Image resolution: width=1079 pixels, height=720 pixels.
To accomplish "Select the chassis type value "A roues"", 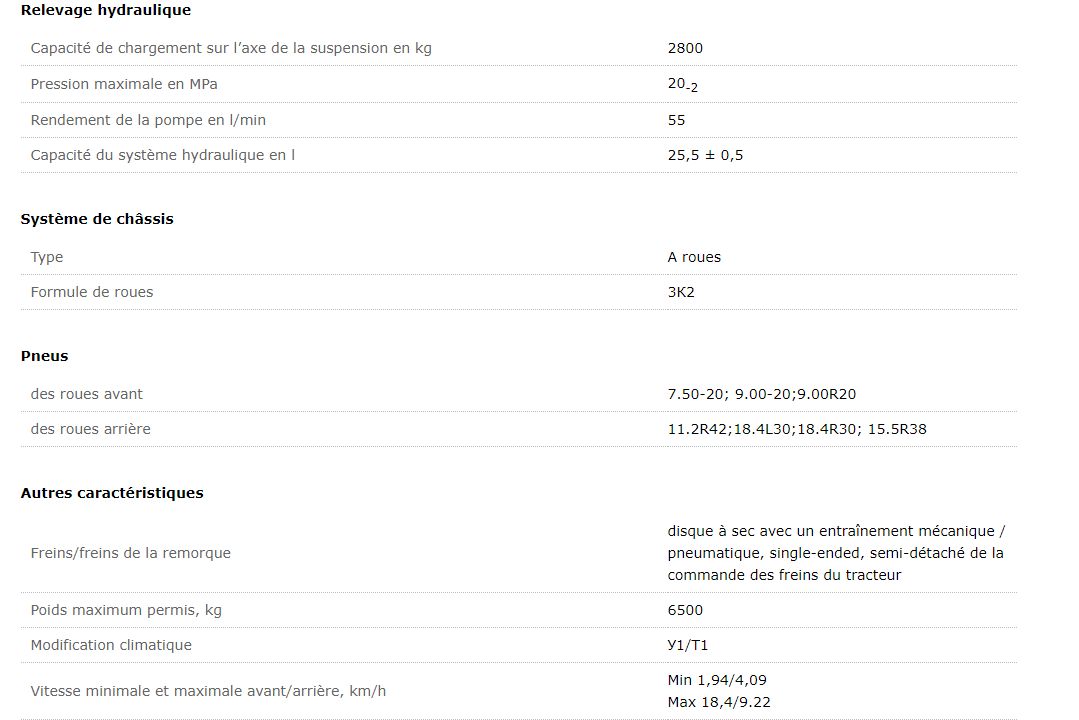I will 694,257.
